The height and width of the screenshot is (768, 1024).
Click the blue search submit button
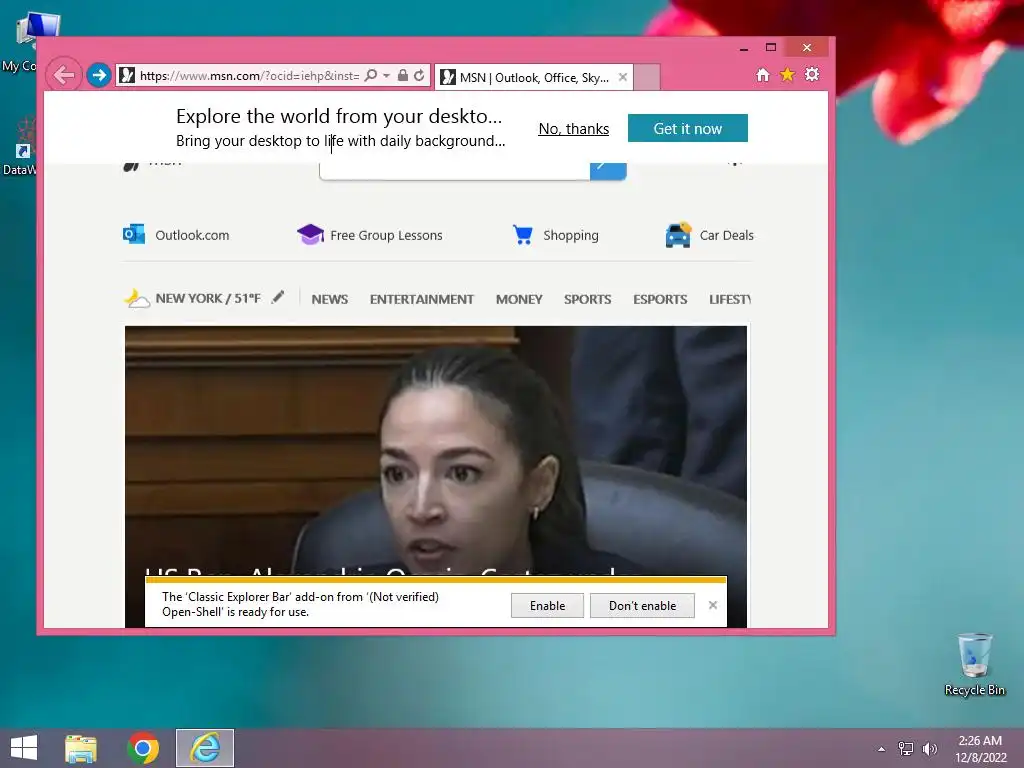click(608, 170)
